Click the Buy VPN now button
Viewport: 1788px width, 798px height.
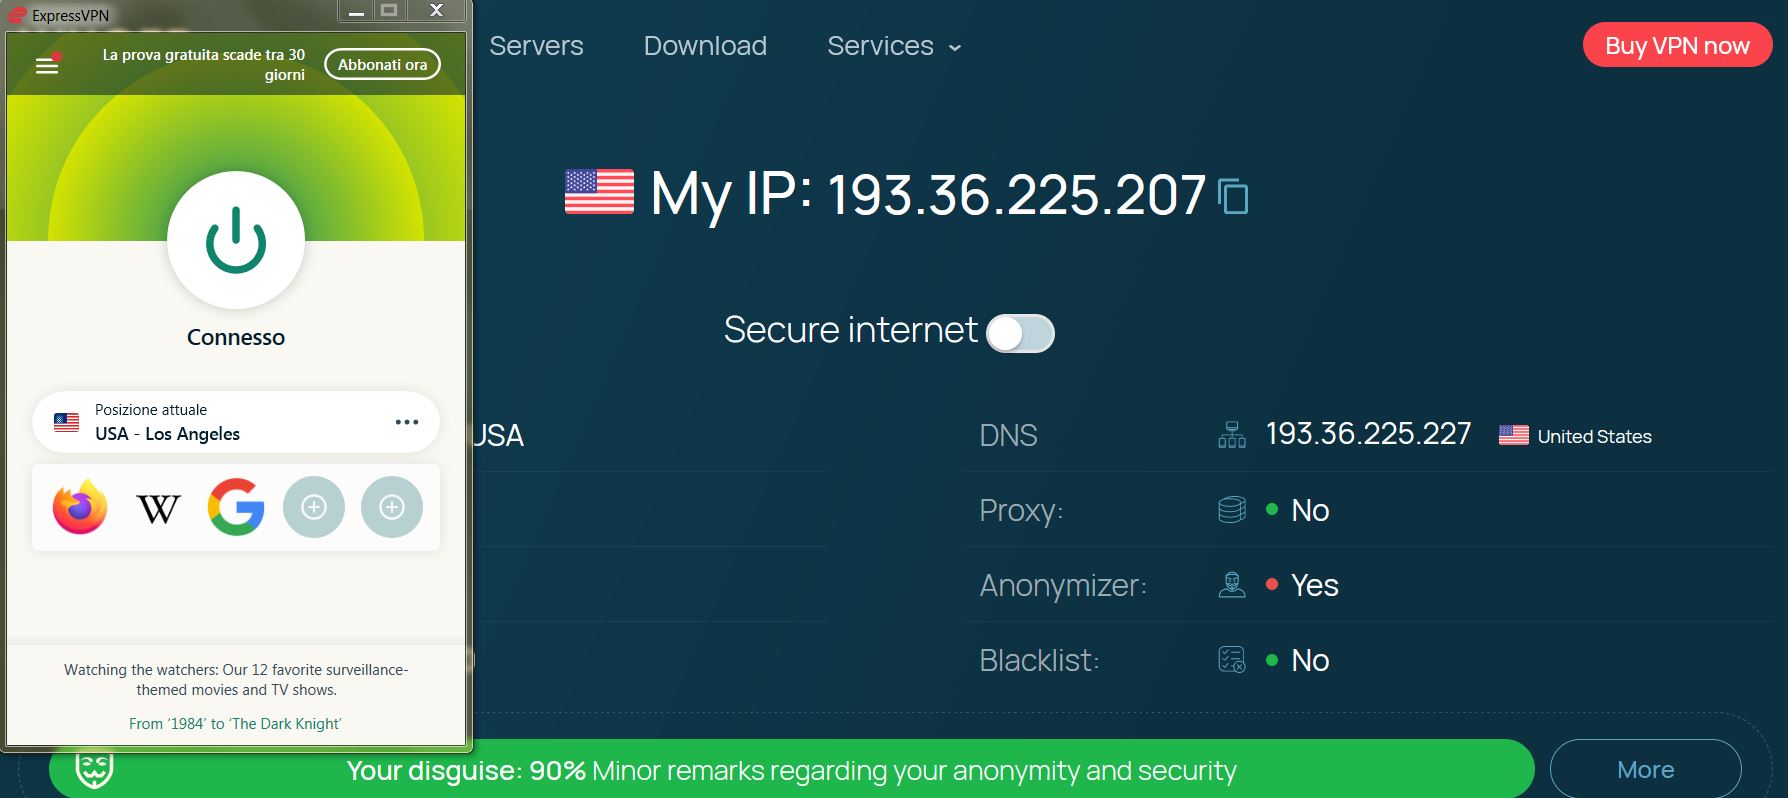(1677, 46)
